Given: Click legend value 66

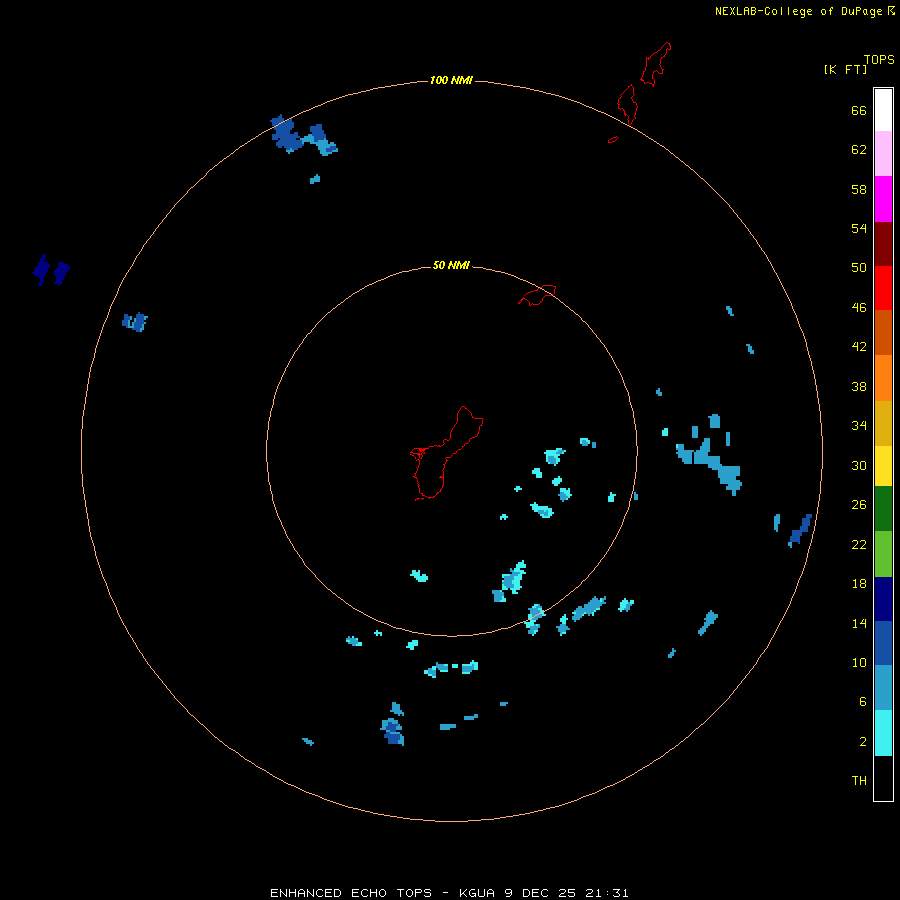Looking at the screenshot, I should coord(859,110).
